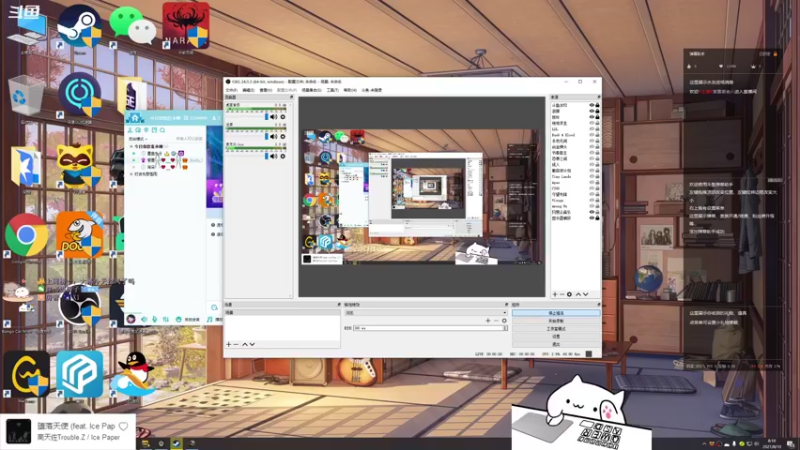Click Start Recording button in Controls
Image resolution: width=800 pixels, height=450 pixels.
click(556, 321)
